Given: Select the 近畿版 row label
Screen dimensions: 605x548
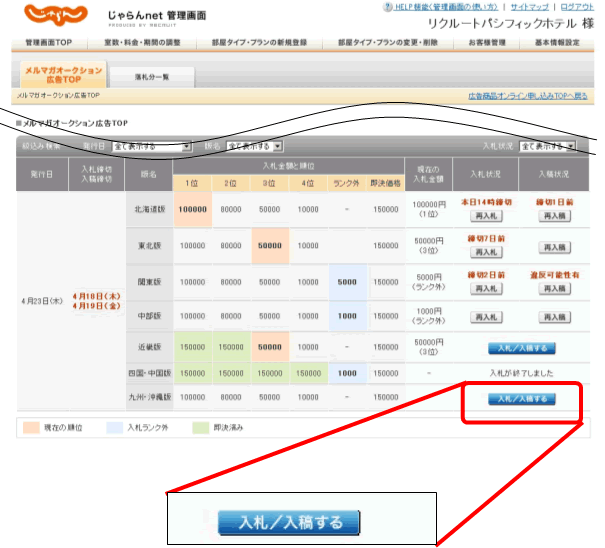Looking at the screenshot, I should click(150, 347).
